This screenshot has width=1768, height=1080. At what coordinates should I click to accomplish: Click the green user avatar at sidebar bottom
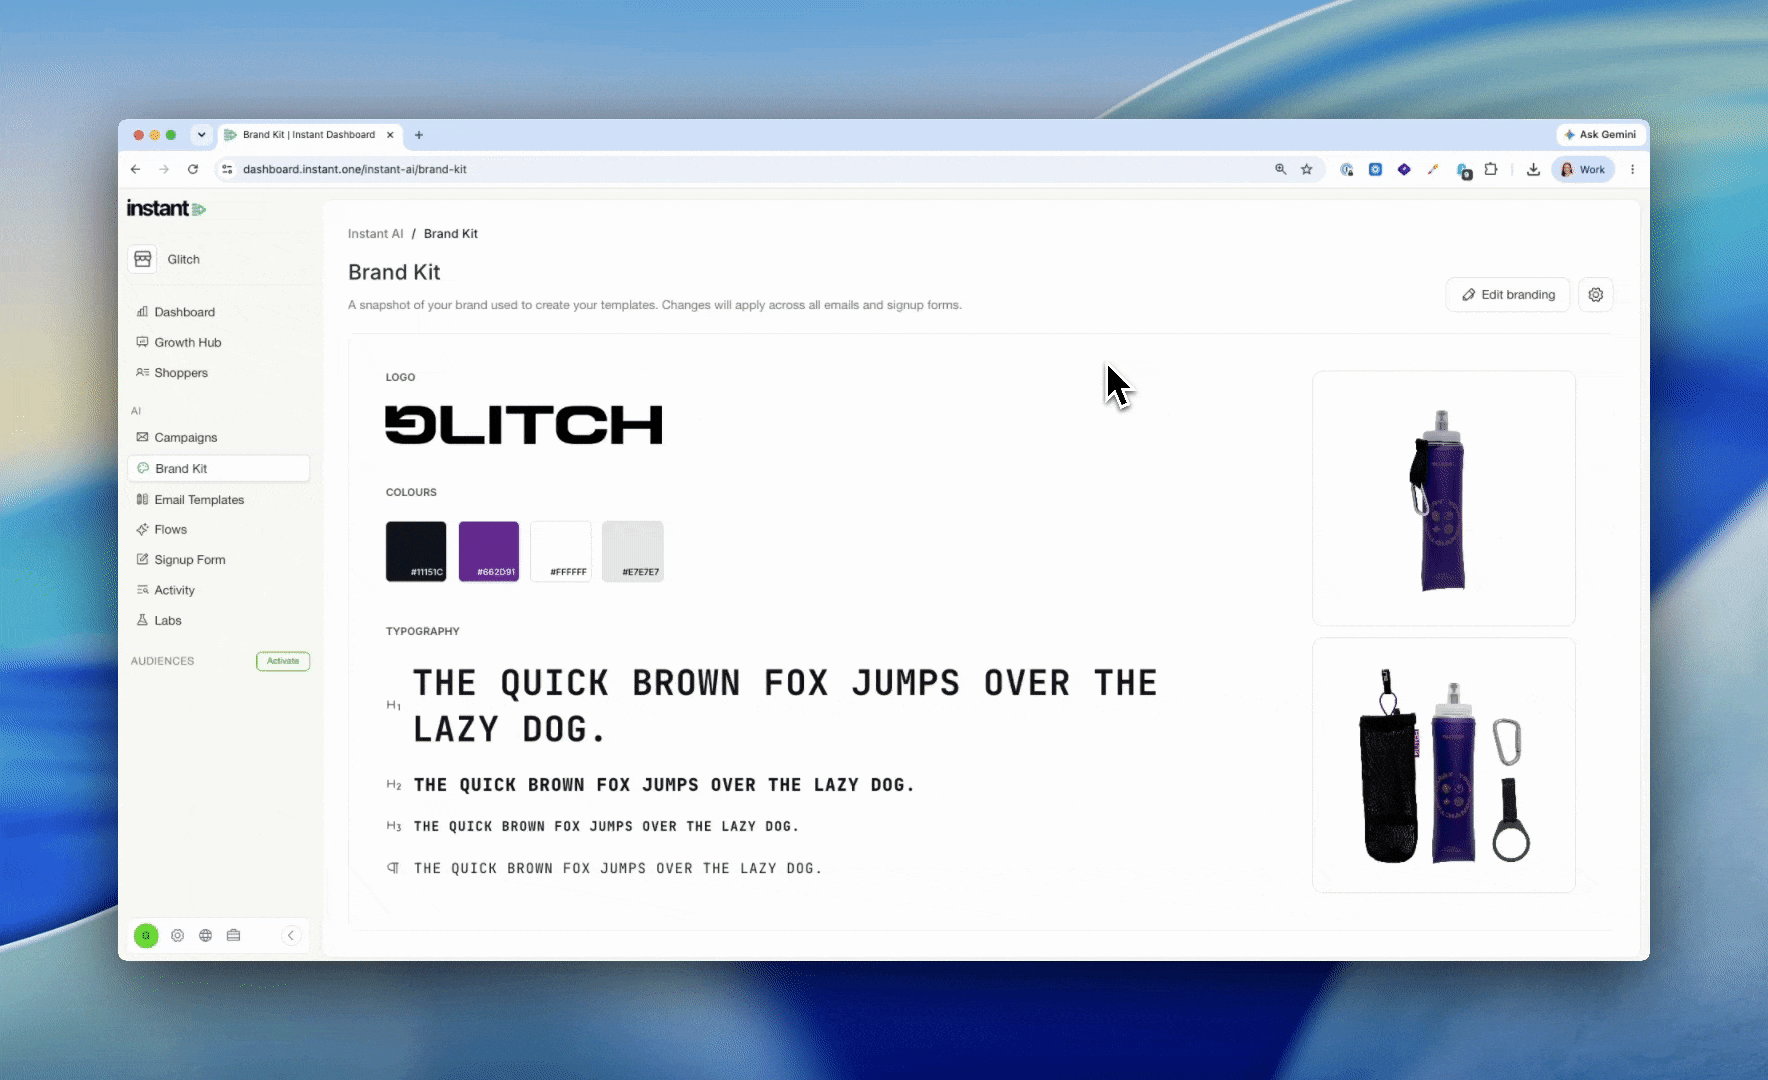pos(146,936)
